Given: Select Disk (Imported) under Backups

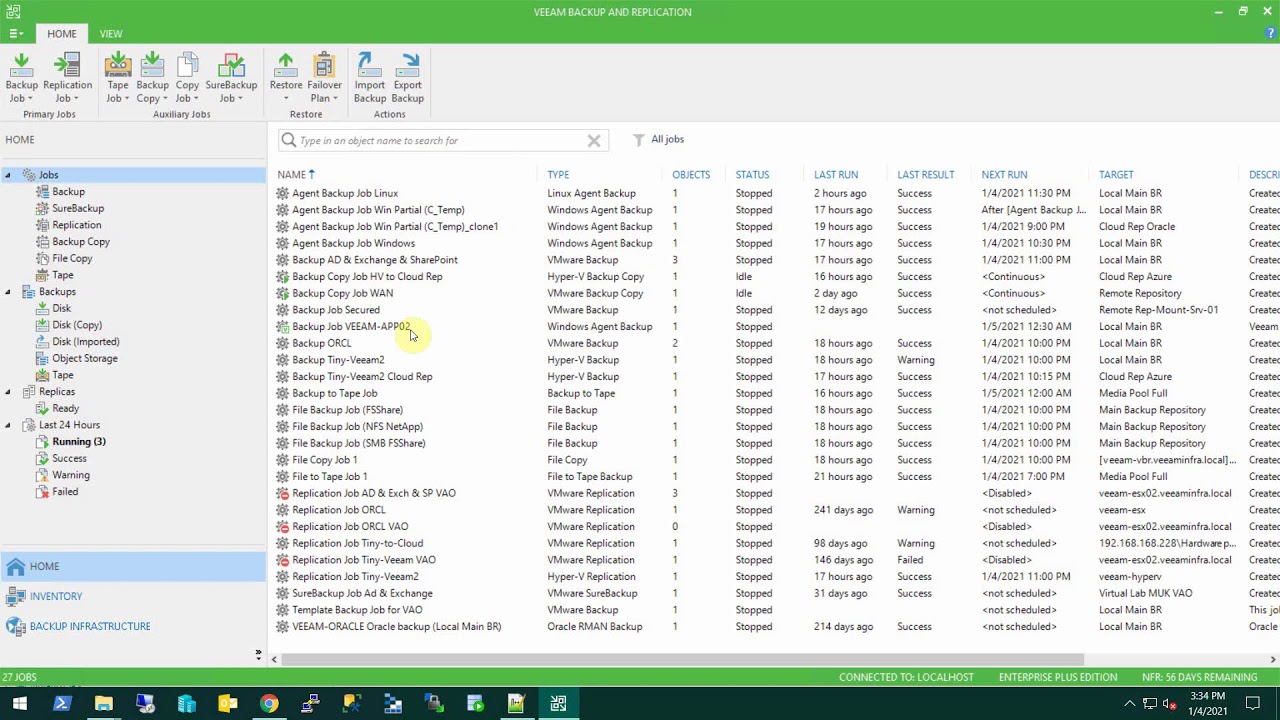Looking at the screenshot, I should [85, 342].
